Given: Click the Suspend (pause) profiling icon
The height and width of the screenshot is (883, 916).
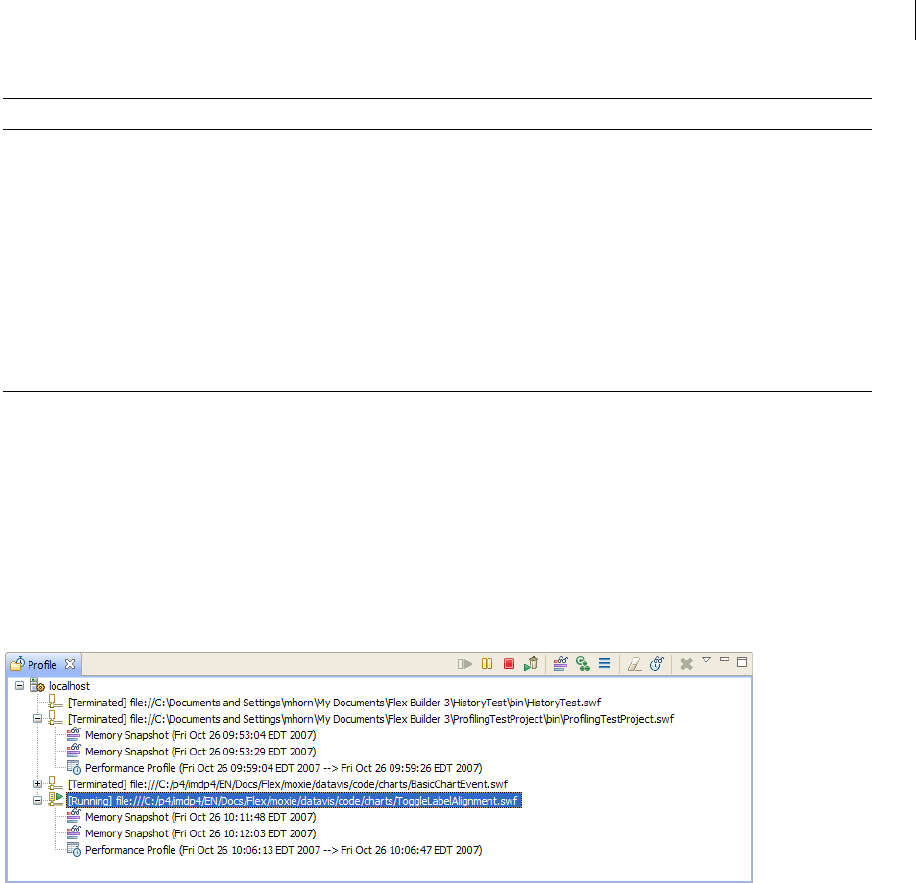Looking at the screenshot, I should 487,664.
